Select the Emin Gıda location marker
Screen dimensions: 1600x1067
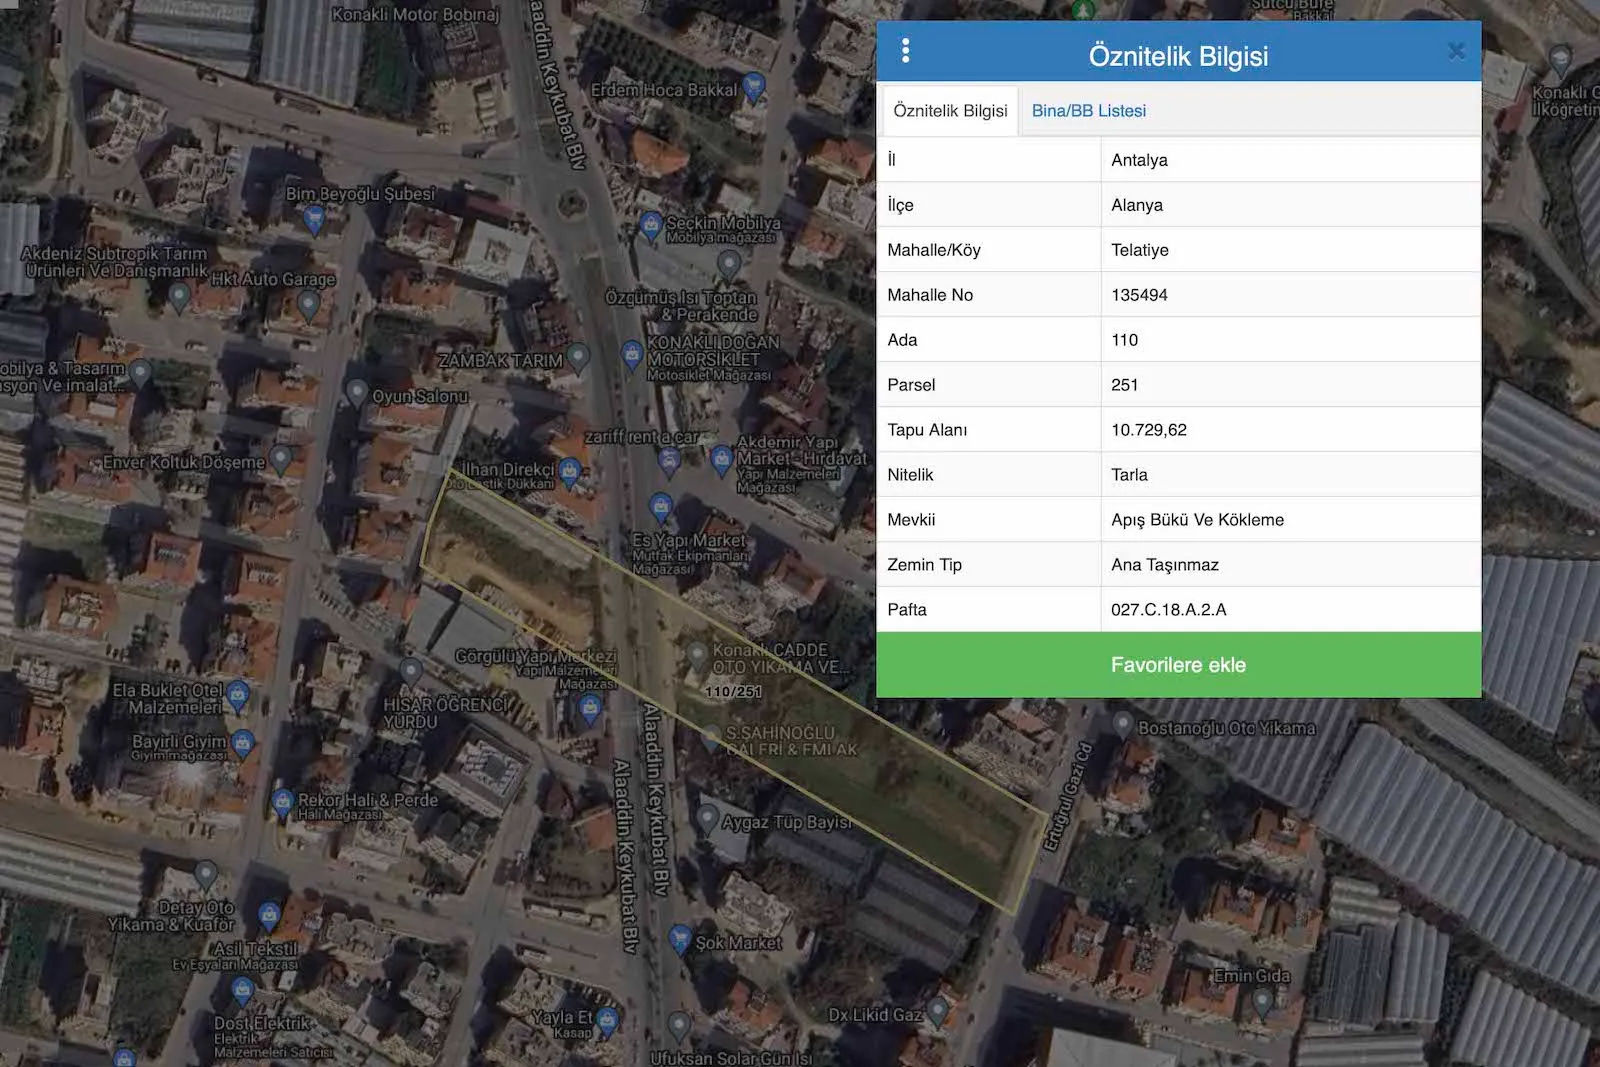coord(1262,1000)
